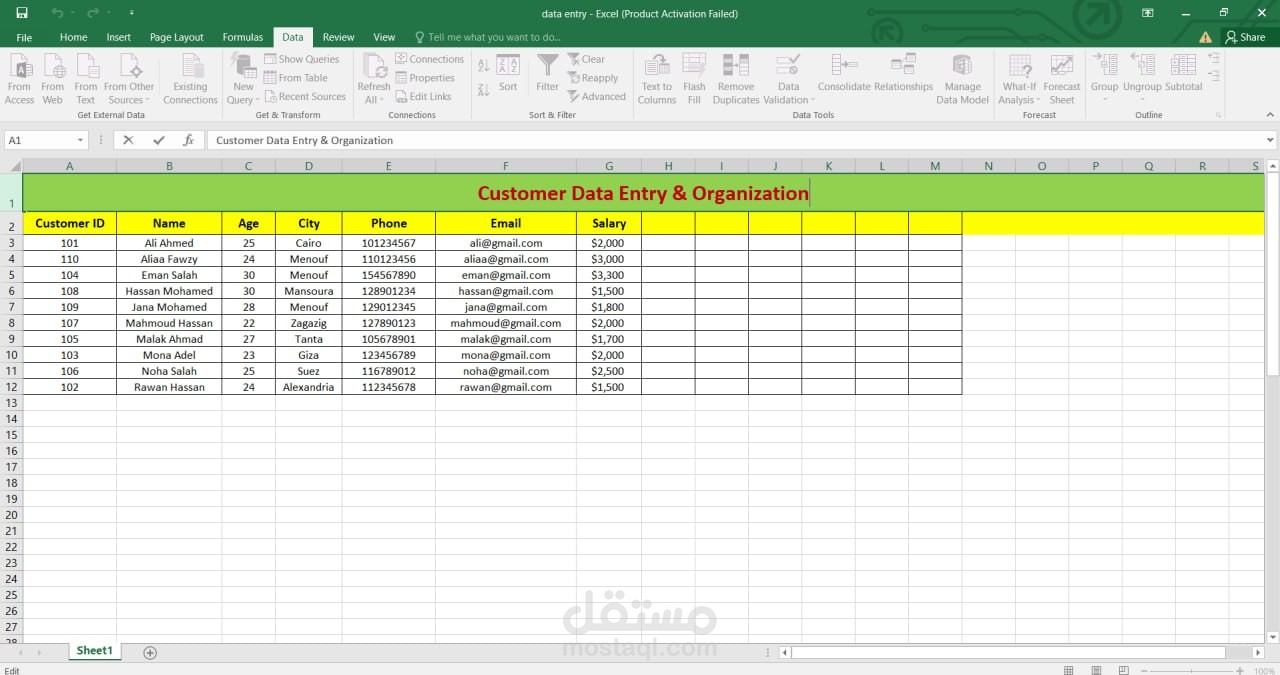Import data using From Web
1280x675 pixels.
click(52, 78)
